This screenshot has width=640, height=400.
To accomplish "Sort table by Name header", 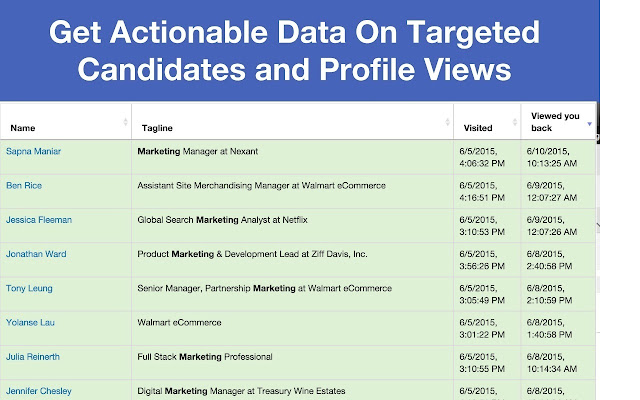I will pos(22,128).
